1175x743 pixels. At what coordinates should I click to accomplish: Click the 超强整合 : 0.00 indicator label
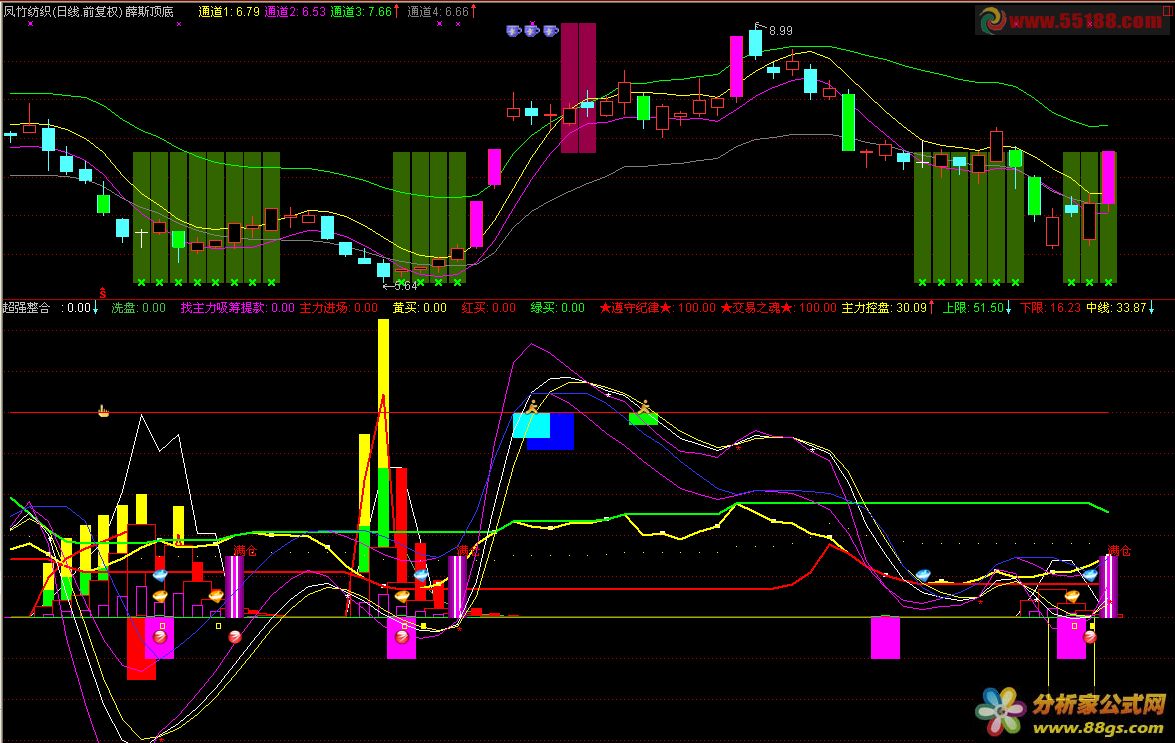[47, 308]
